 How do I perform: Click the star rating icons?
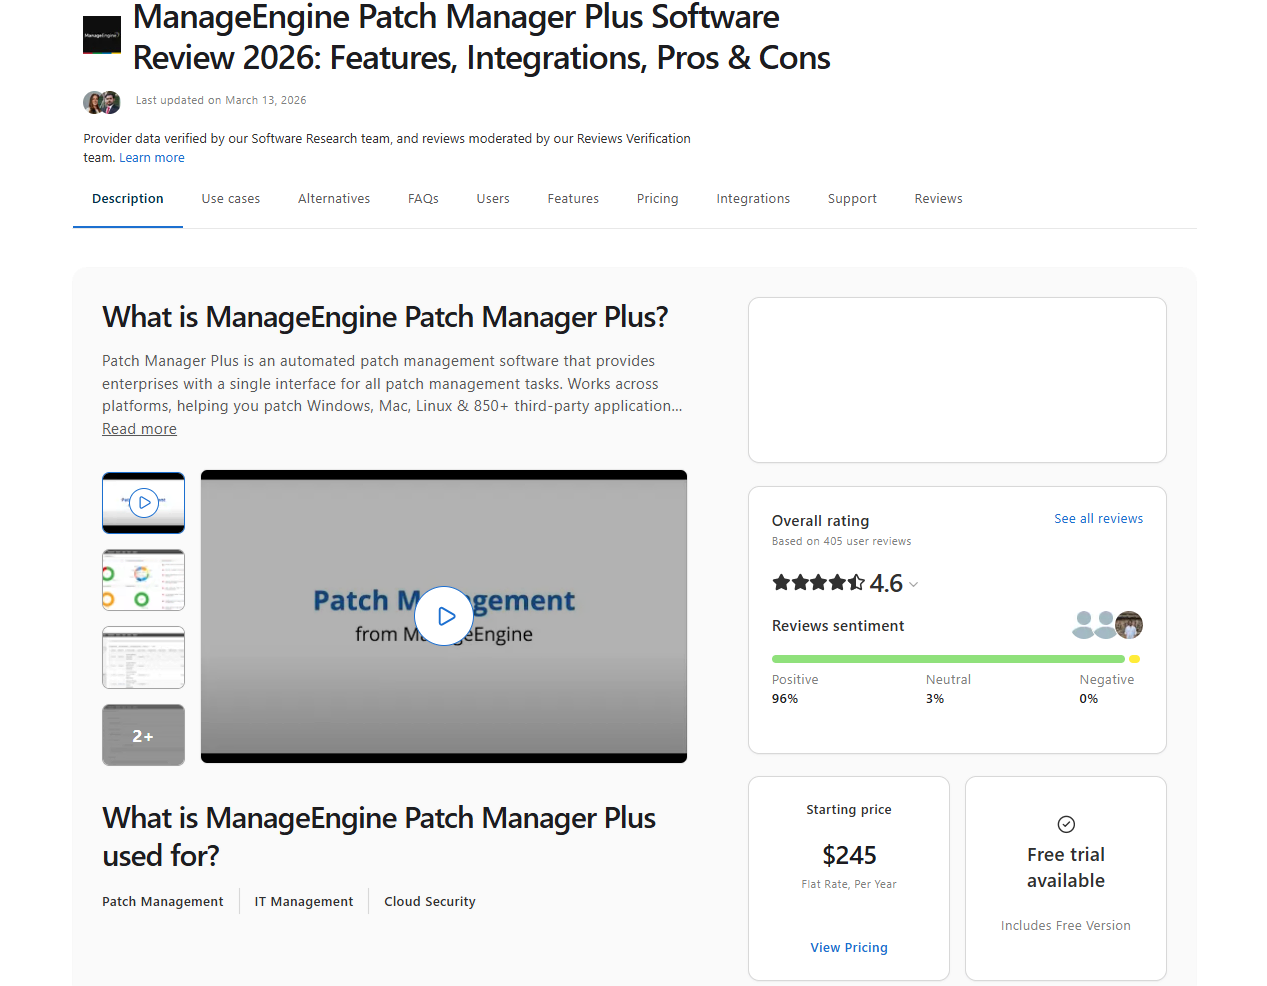(x=818, y=582)
